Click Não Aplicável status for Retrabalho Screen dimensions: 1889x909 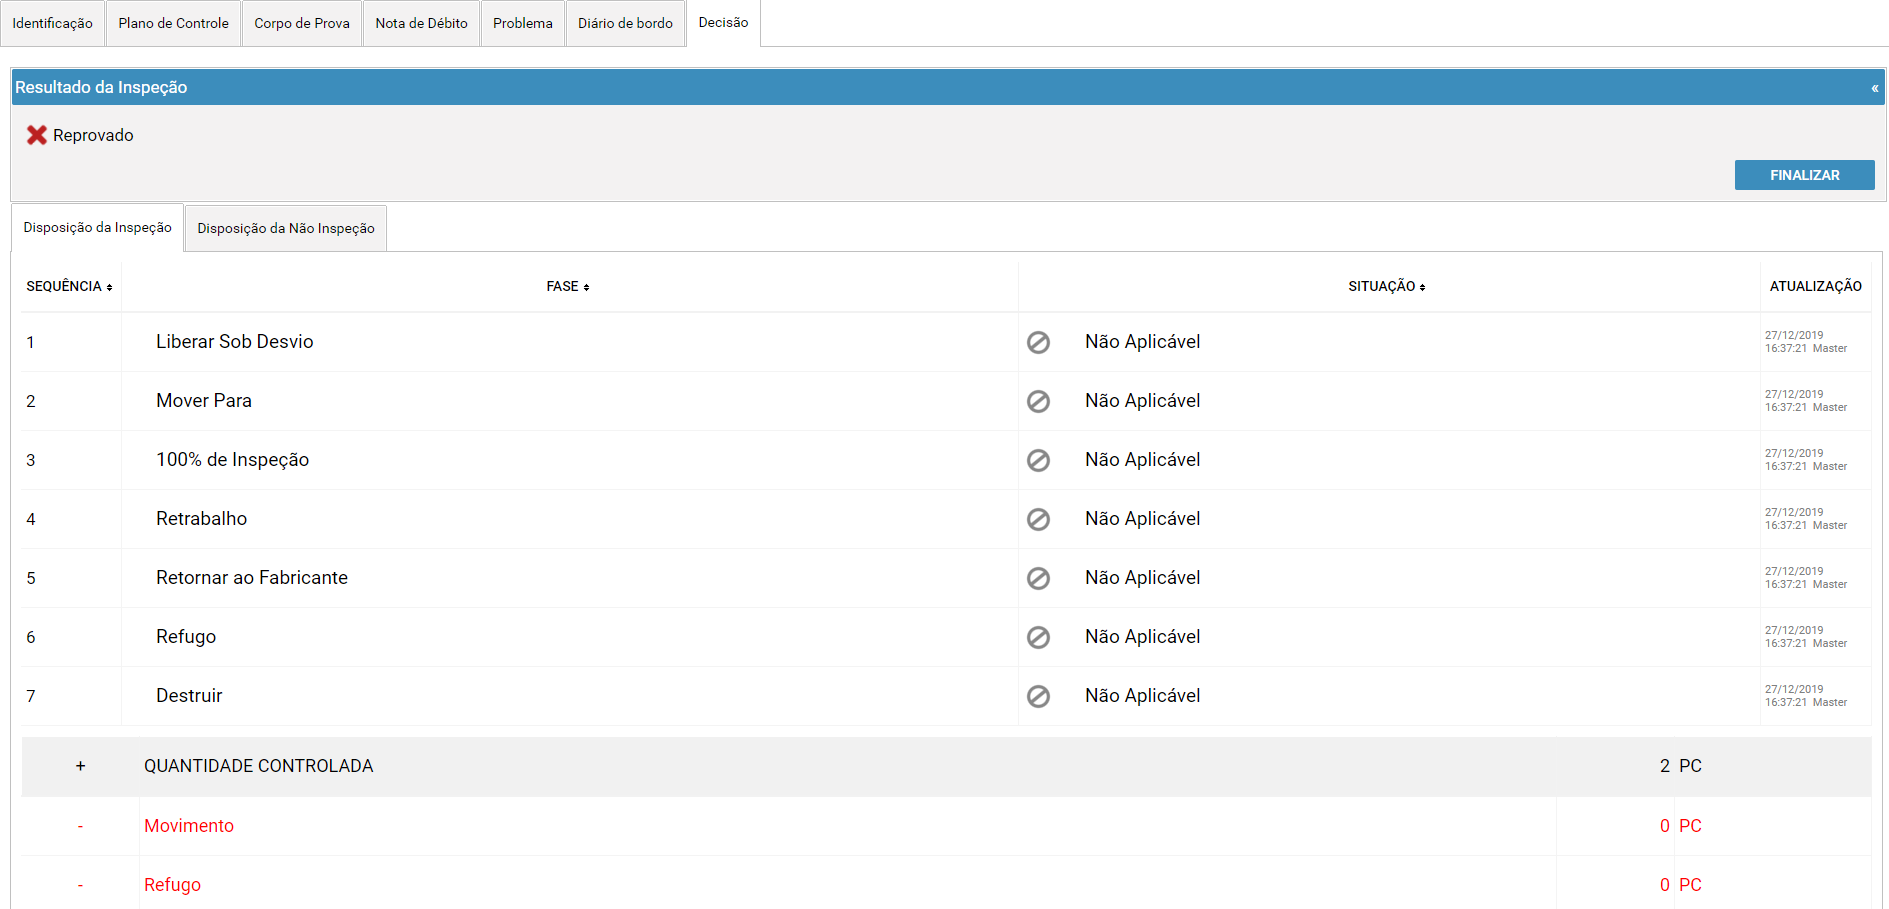(x=1142, y=519)
